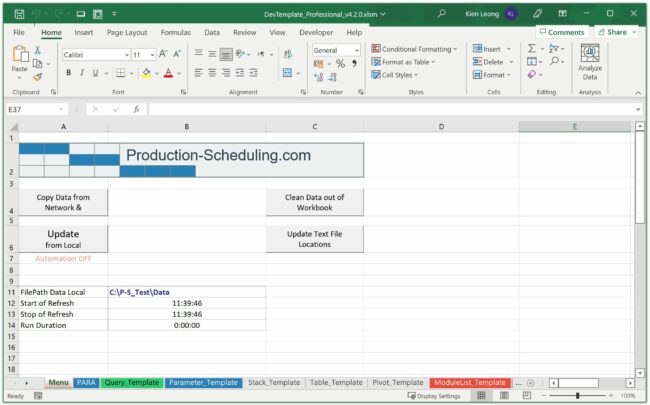
Task: Open the Formulas ribbon tab
Action: click(176, 32)
